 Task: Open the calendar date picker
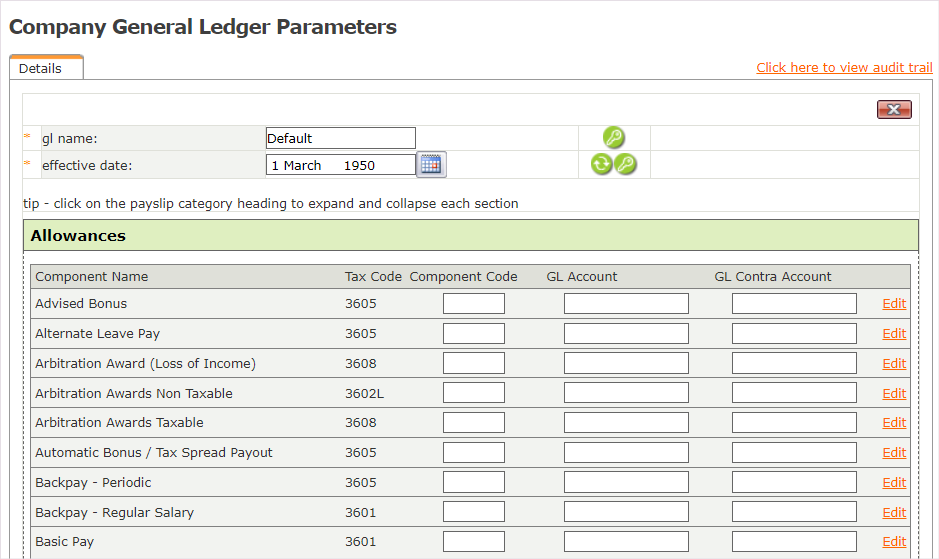(x=431, y=165)
